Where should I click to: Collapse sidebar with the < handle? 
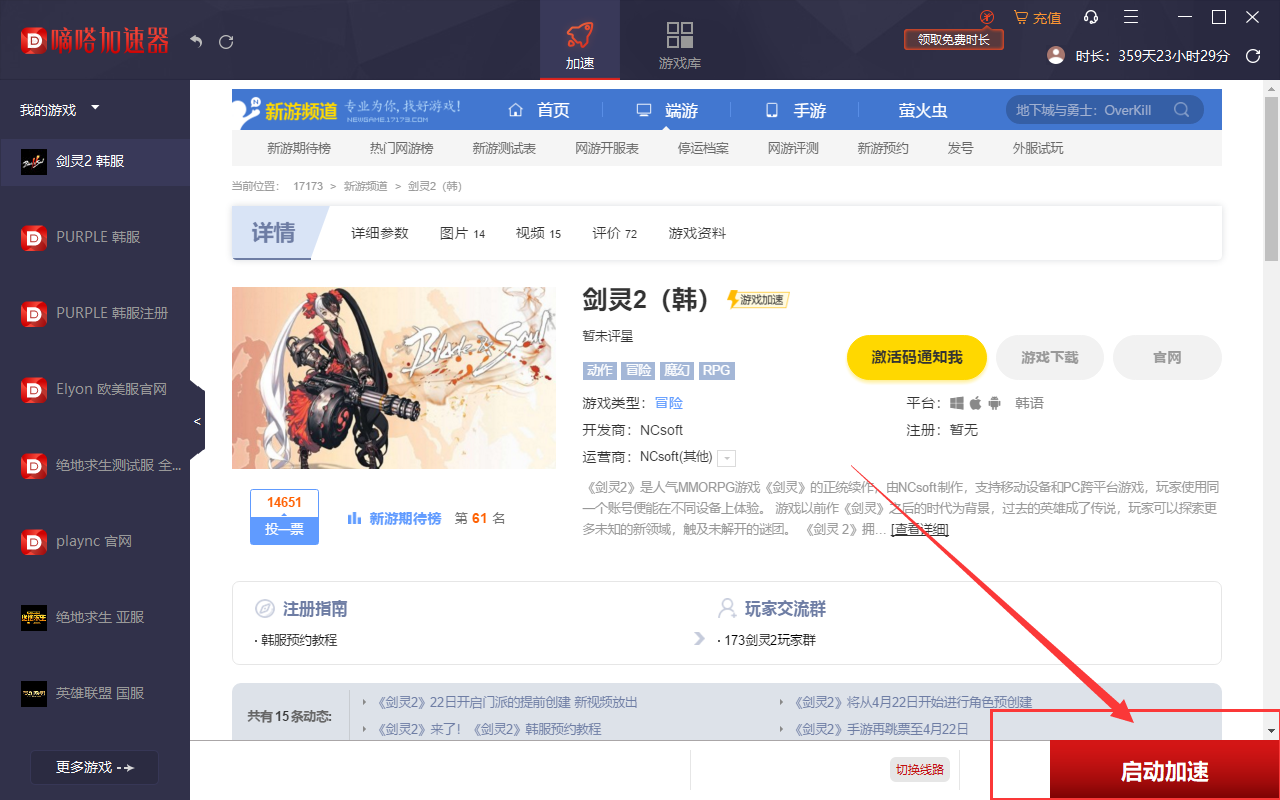(x=197, y=421)
